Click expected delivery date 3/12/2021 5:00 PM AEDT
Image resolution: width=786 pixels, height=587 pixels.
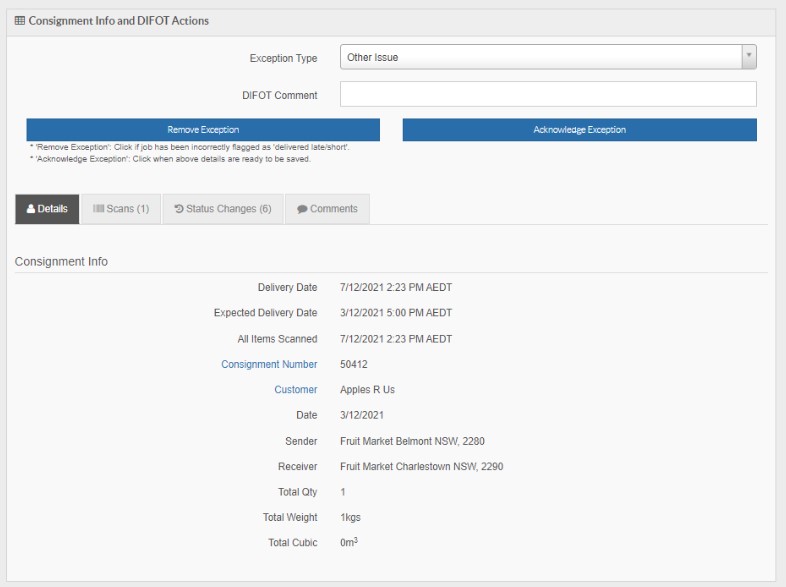click(x=396, y=313)
